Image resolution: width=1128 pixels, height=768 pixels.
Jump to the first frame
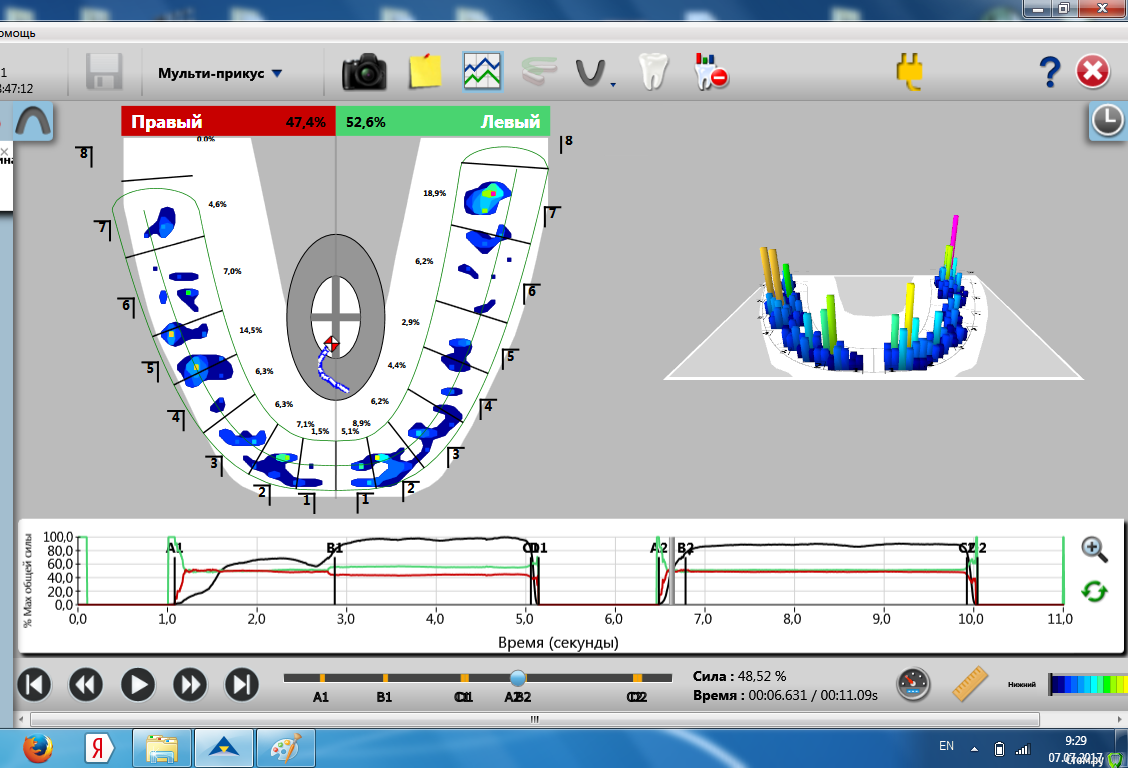tap(33, 685)
